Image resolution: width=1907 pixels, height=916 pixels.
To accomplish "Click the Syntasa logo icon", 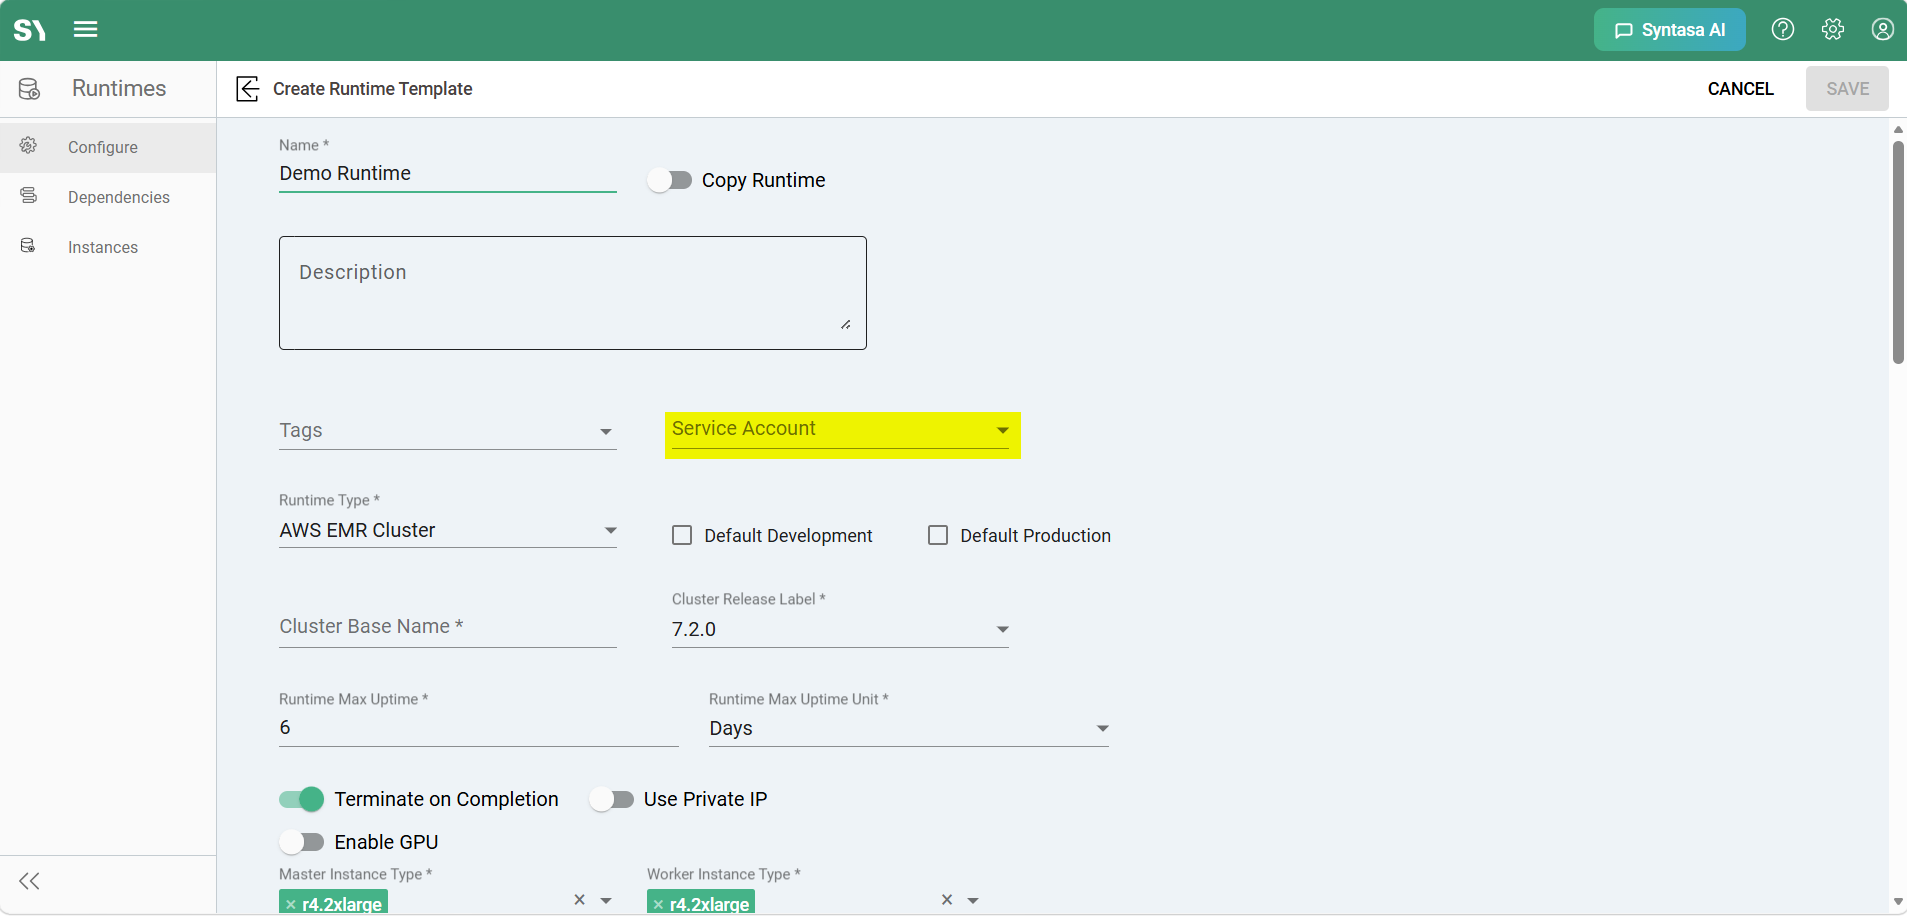I will point(30,30).
